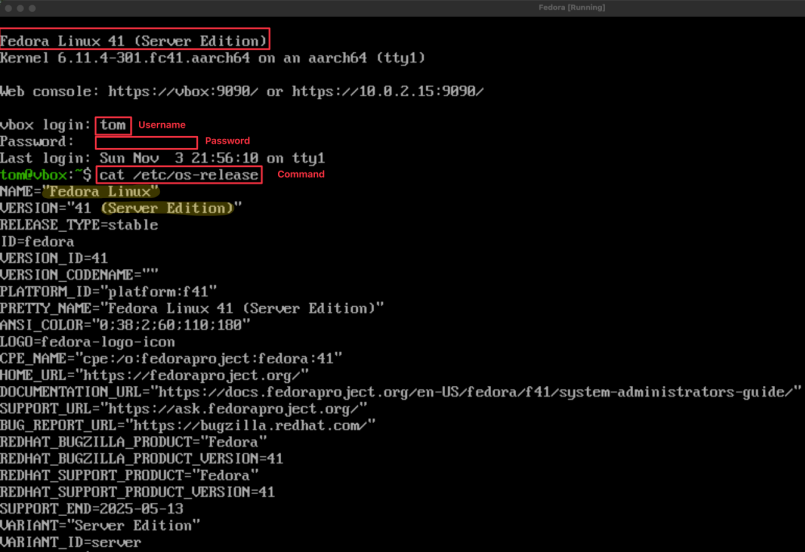The height and width of the screenshot is (552, 805).
Task: Click the "Password:" prompt label
Action: click(37, 141)
